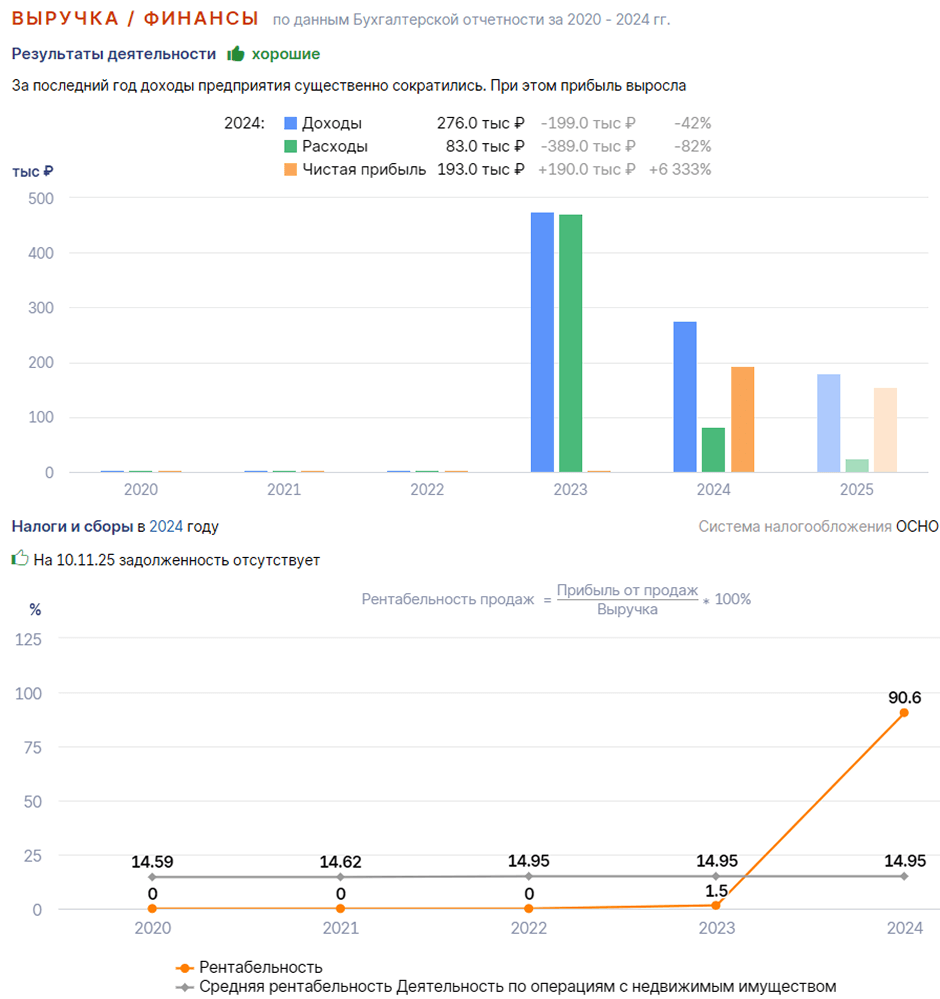Viewport: 940px width, 999px height.
Task: Select the orange 90.6 data point for 2024
Action: [x=904, y=713]
